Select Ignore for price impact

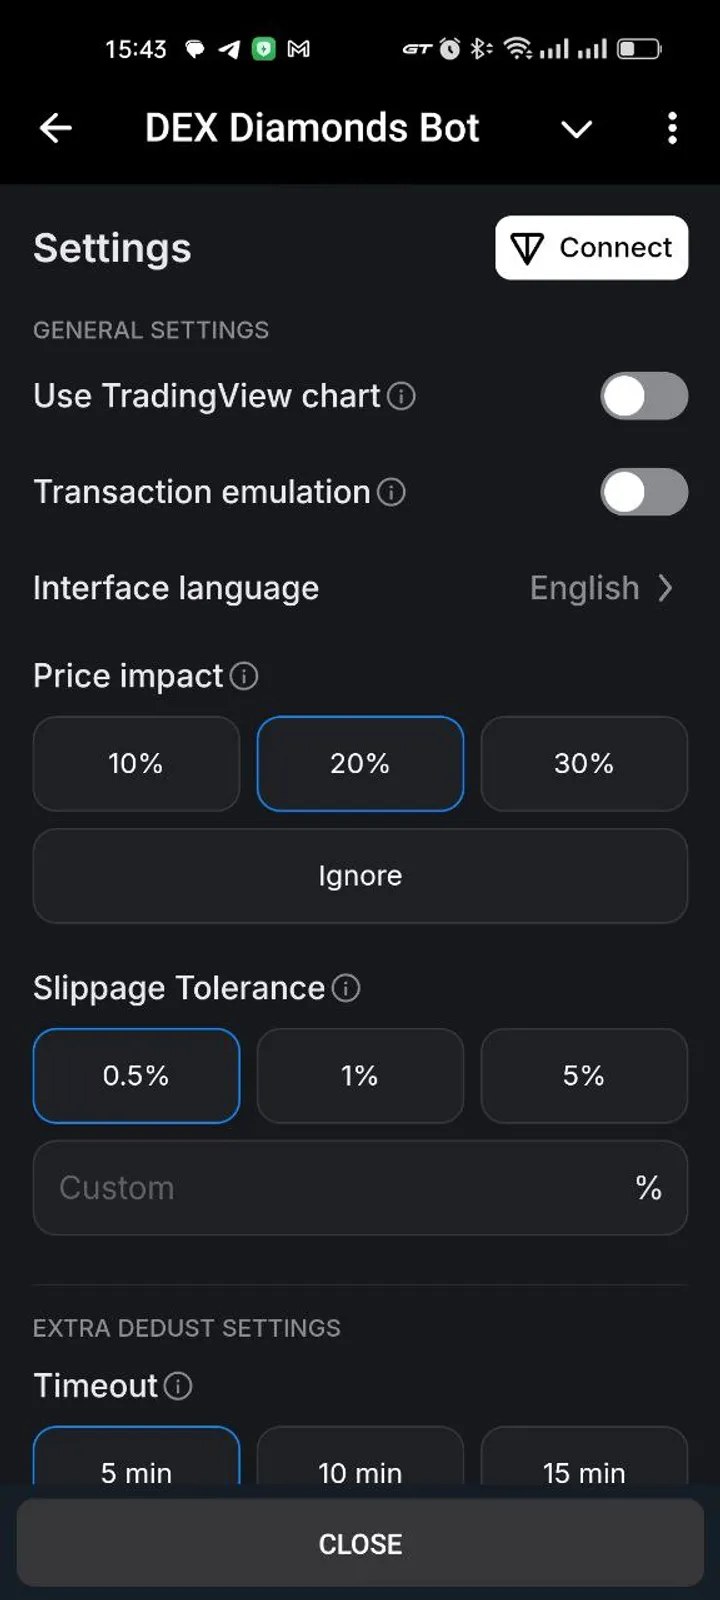pyautogui.click(x=360, y=876)
